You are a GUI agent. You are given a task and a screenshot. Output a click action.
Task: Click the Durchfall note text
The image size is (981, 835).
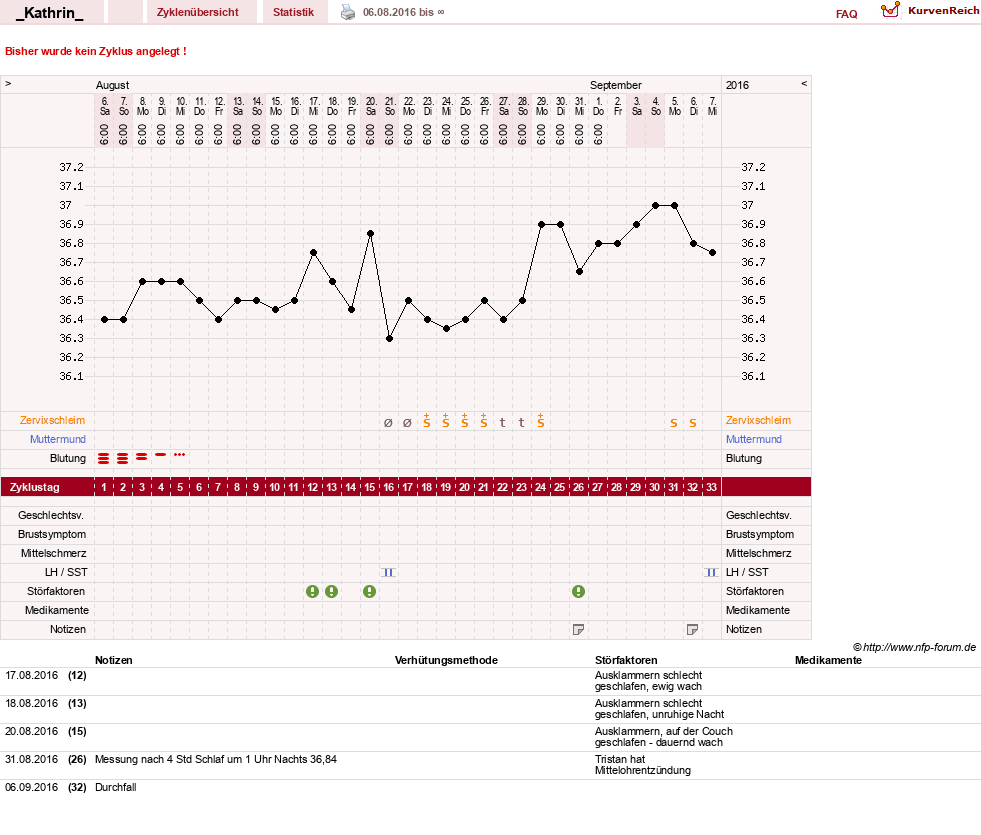[x=116, y=787]
